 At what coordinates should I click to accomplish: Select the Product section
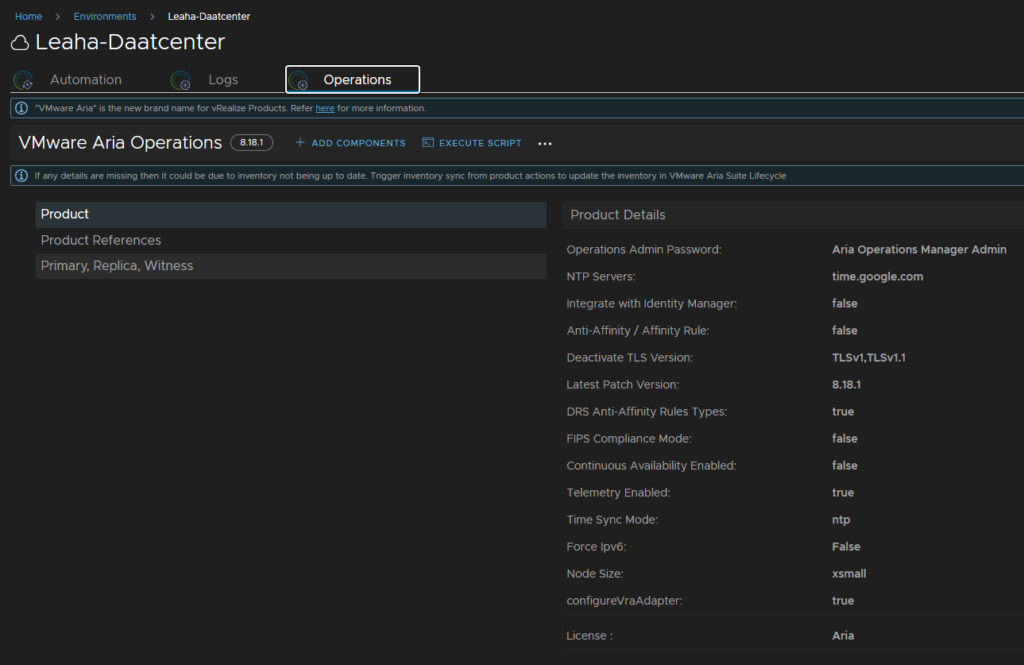(291, 214)
